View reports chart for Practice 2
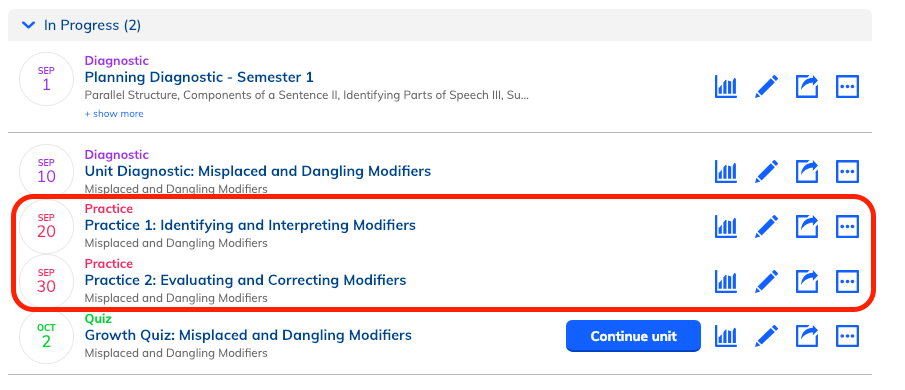 click(726, 282)
